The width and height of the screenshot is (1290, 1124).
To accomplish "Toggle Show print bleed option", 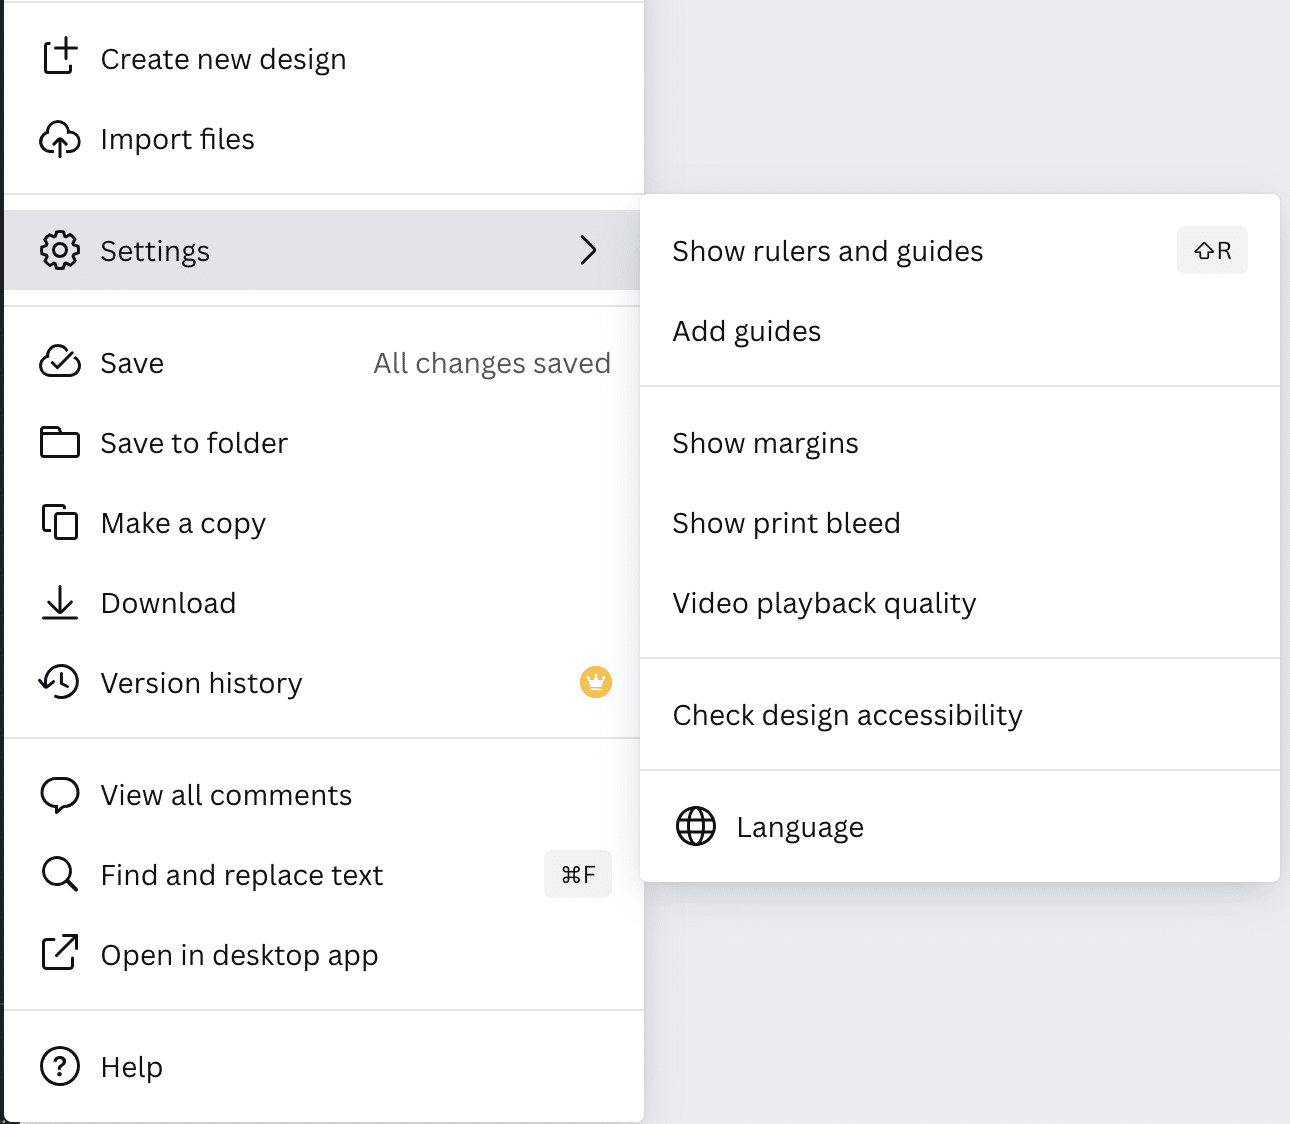I will (786, 523).
